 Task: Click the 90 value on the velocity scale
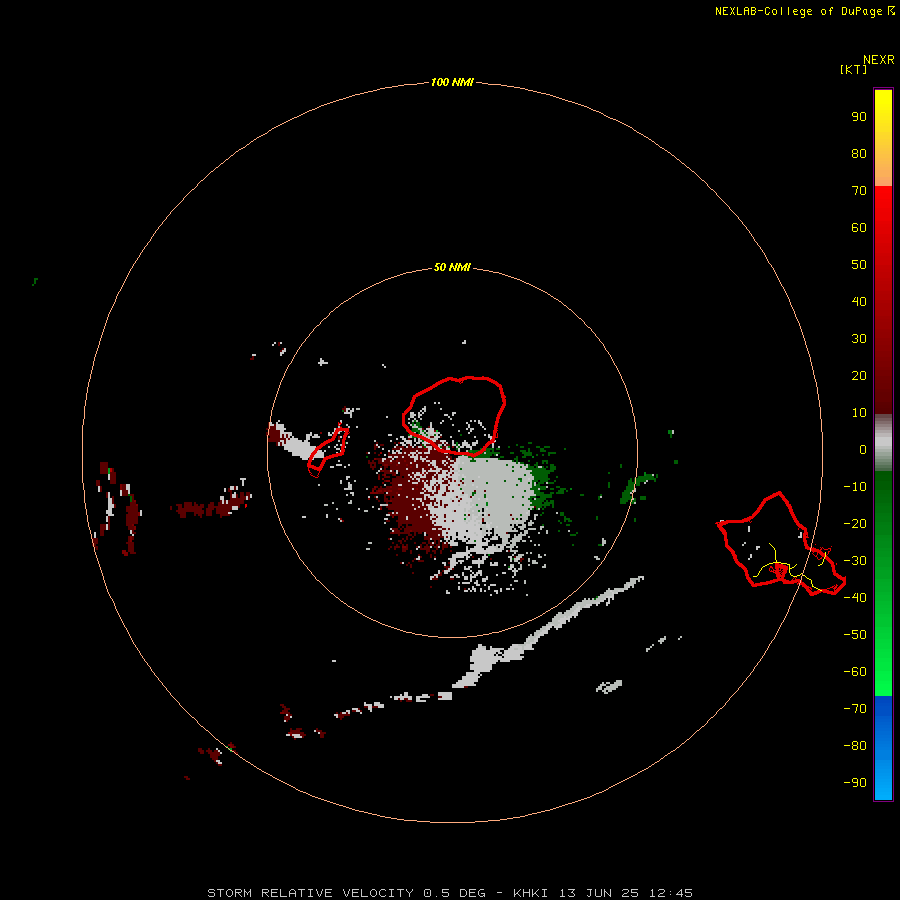pos(859,117)
